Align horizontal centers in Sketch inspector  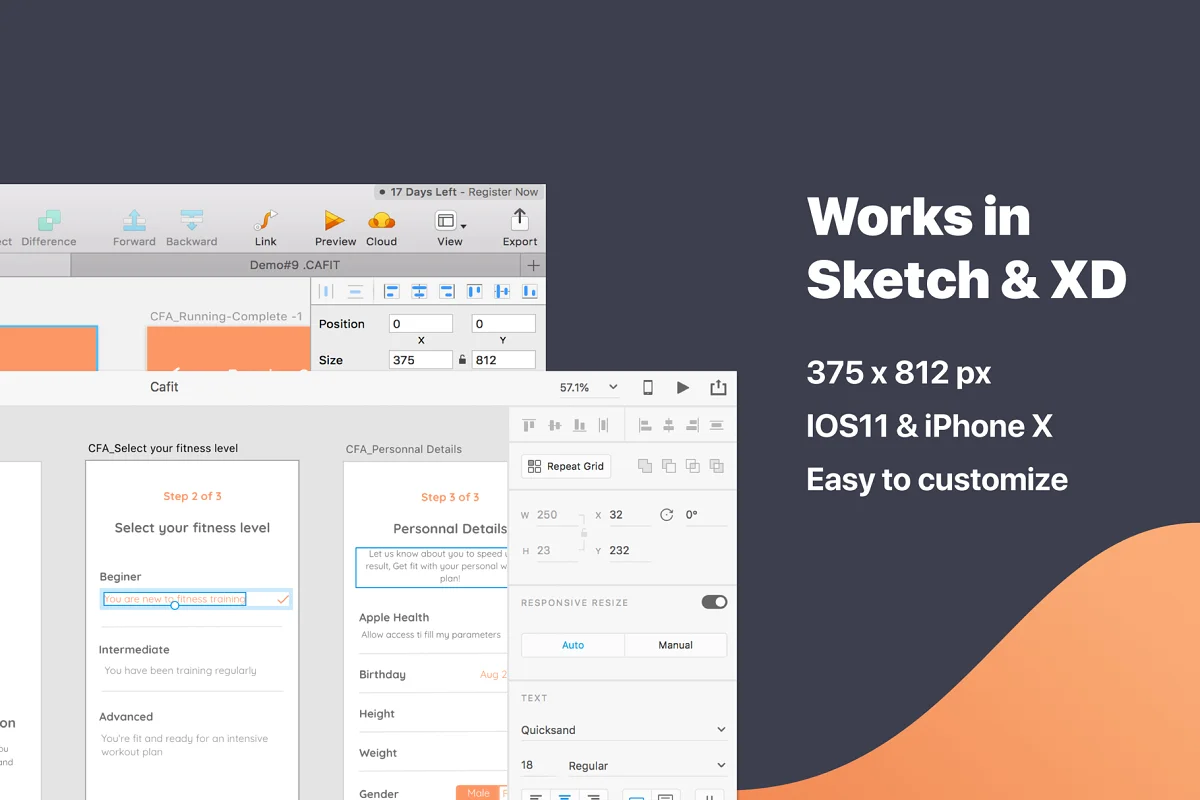tap(419, 292)
